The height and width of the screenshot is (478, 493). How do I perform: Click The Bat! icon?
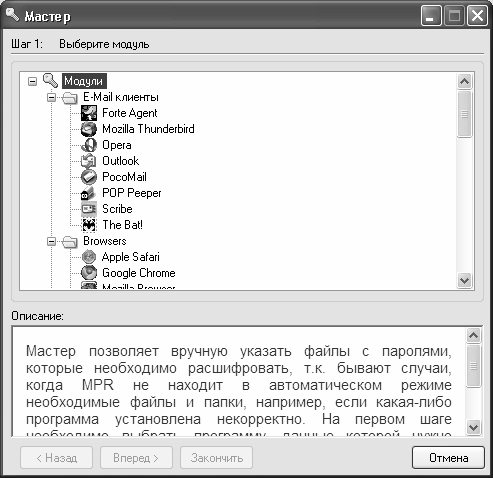point(89,225)
